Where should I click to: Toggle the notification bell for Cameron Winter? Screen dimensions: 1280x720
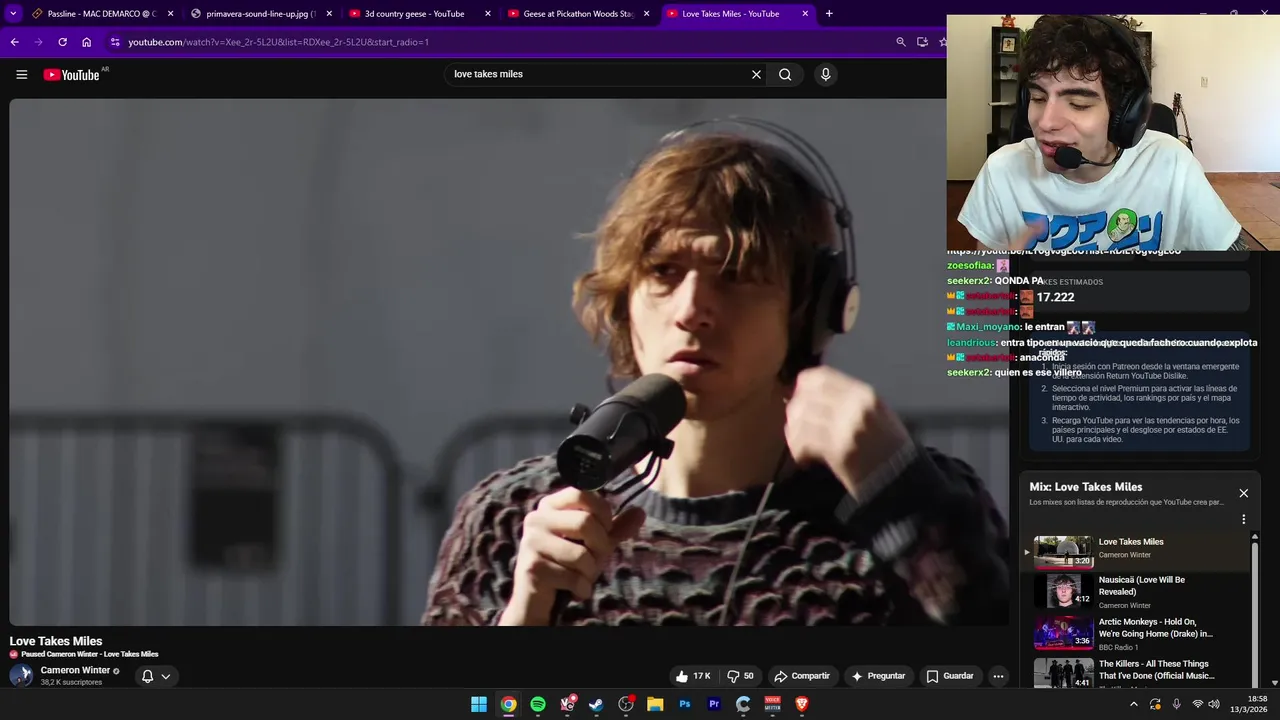pos(147,676)
